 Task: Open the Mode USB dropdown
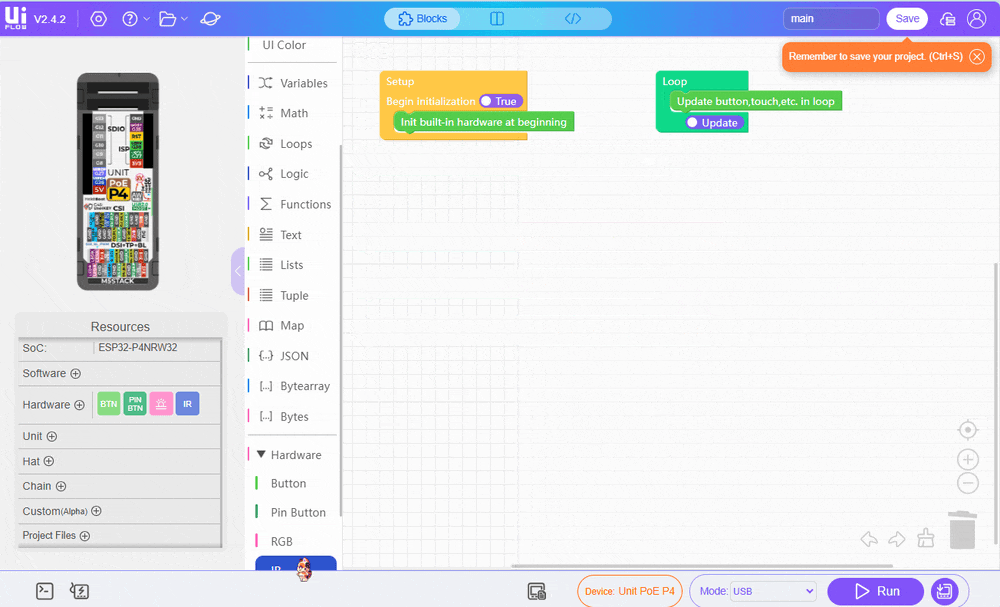click(x=773, y=591)
